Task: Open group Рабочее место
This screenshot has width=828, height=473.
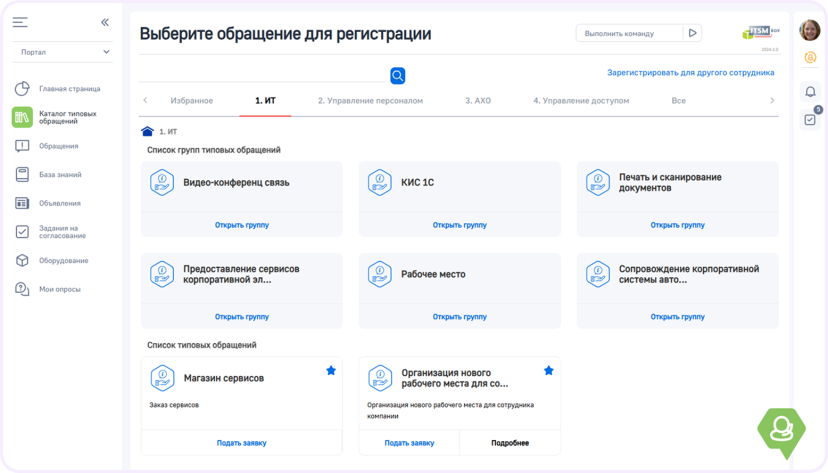Action: (x=459, y=317)
